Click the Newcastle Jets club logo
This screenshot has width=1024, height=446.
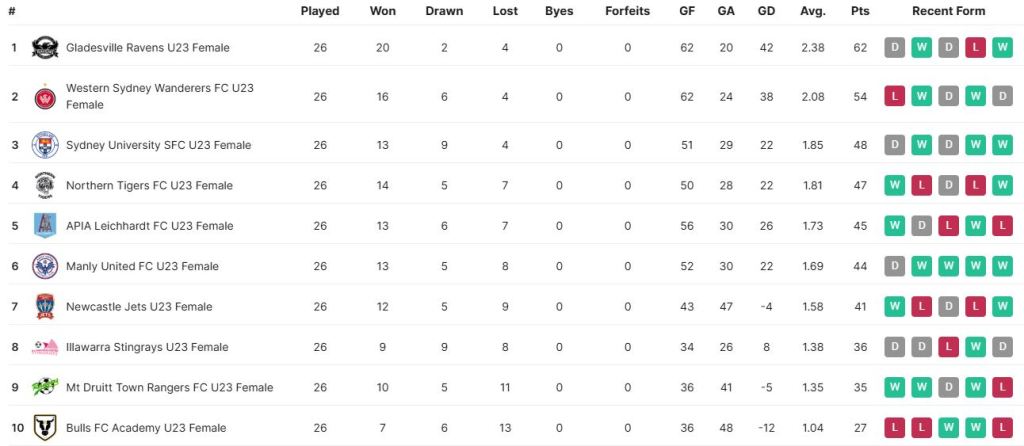(x=45, y=307)
